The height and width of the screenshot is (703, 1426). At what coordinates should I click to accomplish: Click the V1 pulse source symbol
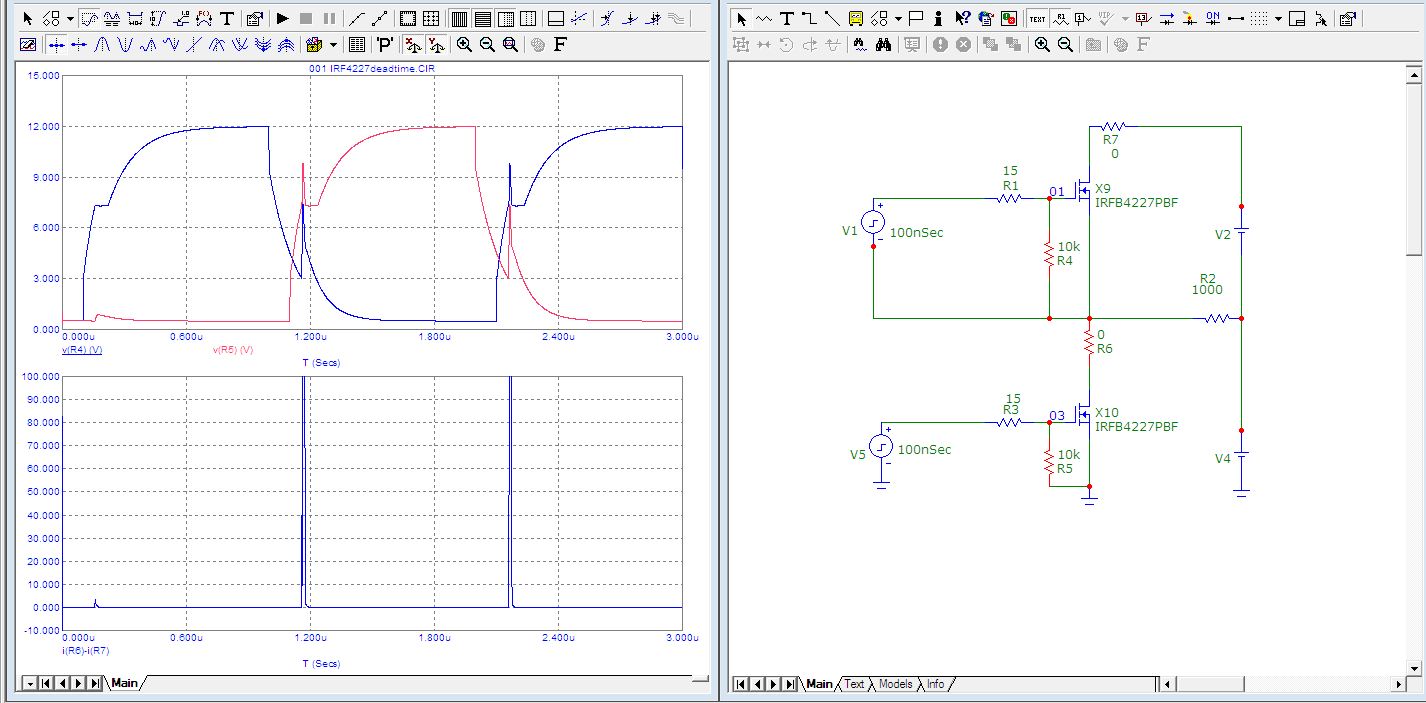873,221
